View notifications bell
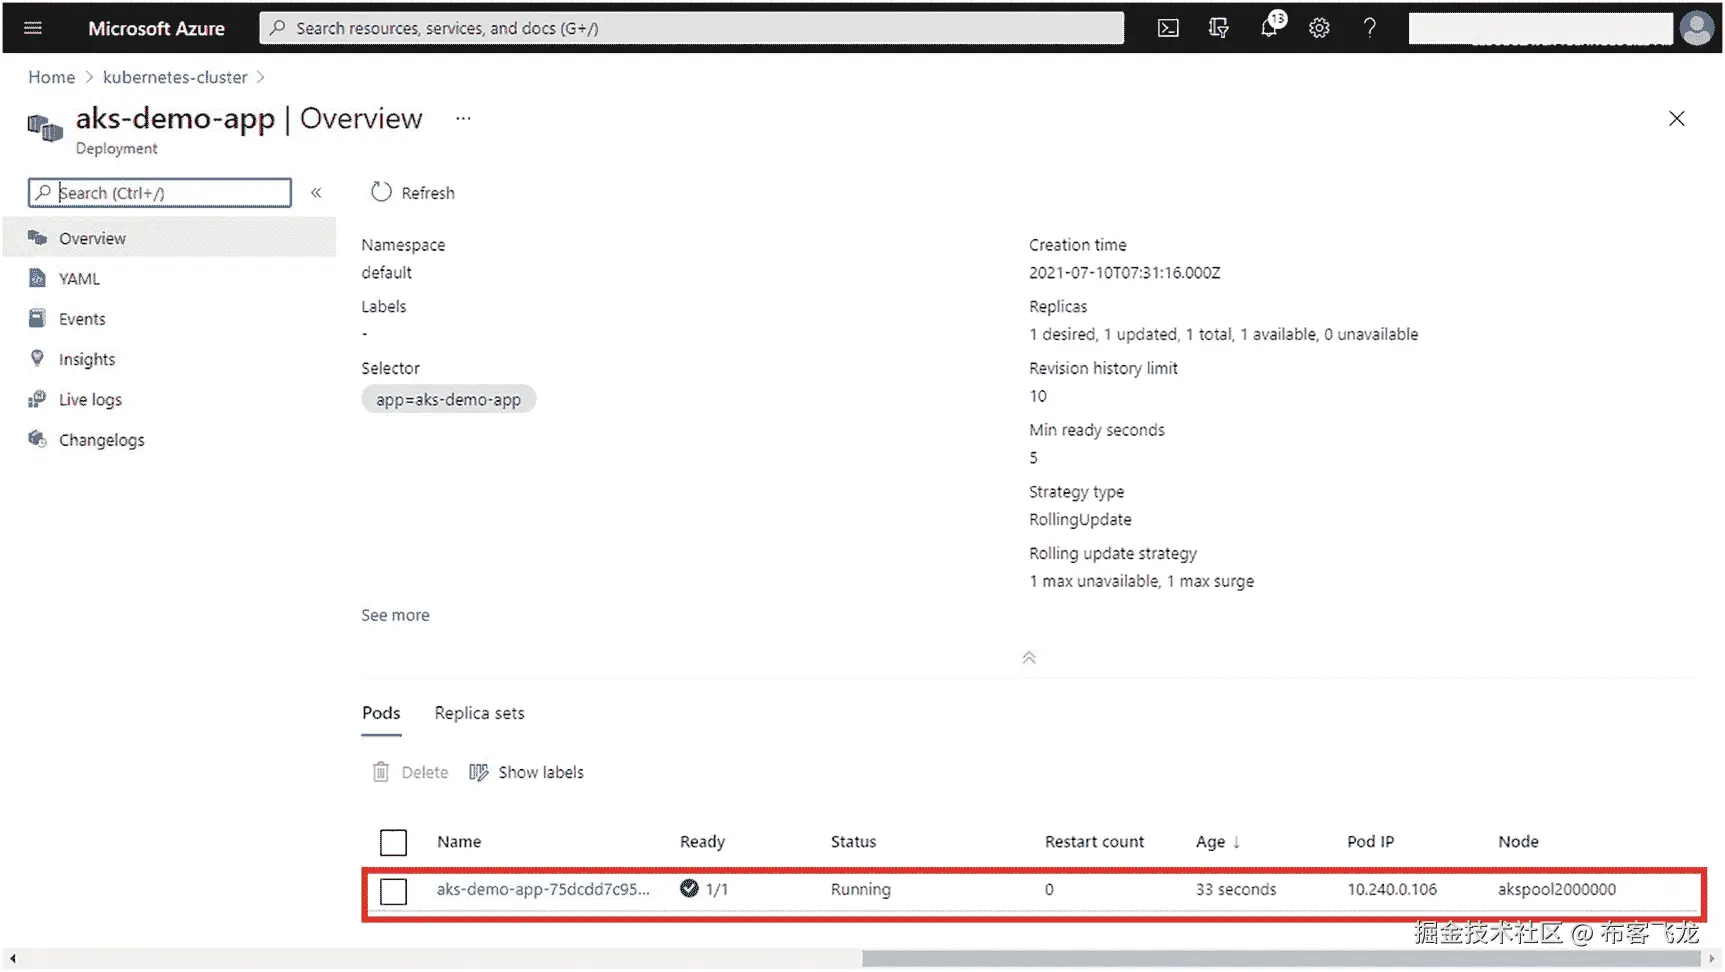 click(x=1270, y=27)
